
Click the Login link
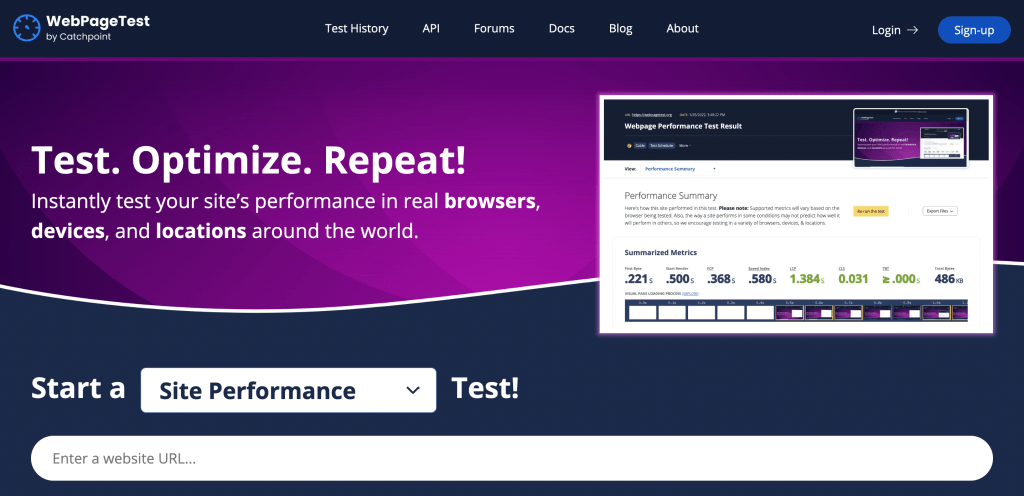886,30
